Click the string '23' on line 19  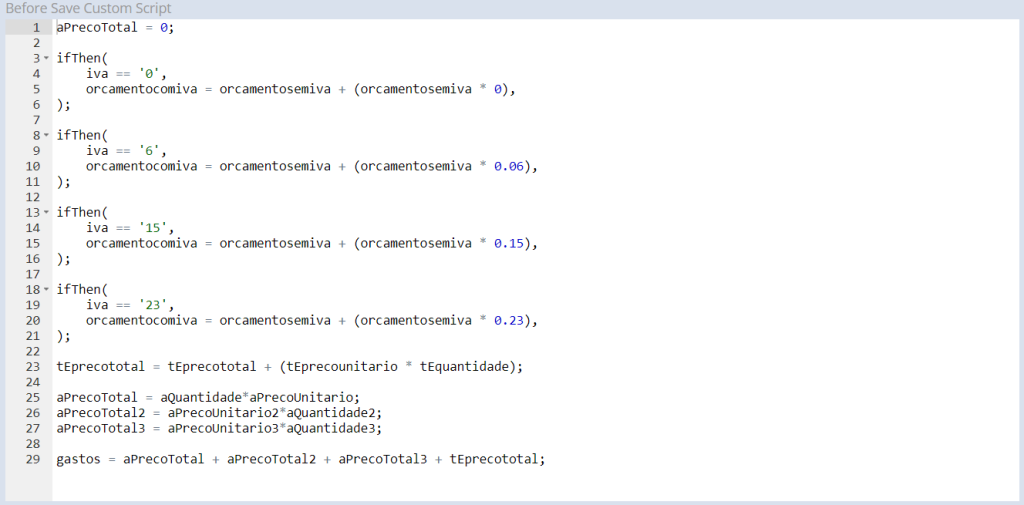pyautogui.click(x=156, y=305)
